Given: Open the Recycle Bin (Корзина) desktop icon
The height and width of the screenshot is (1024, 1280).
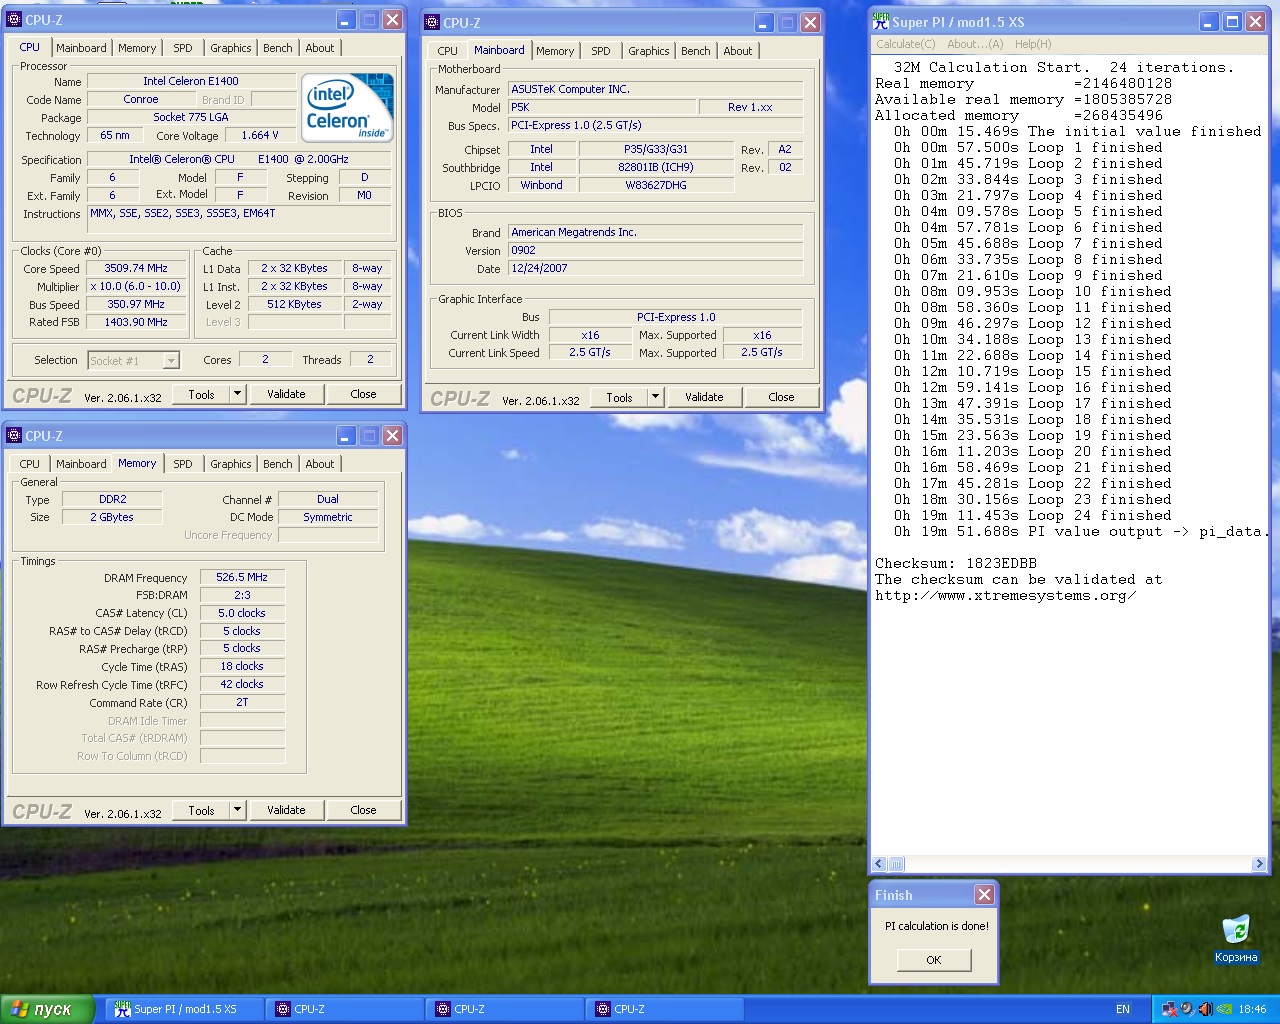Looking at the screenshot, I should [1236, 938].
